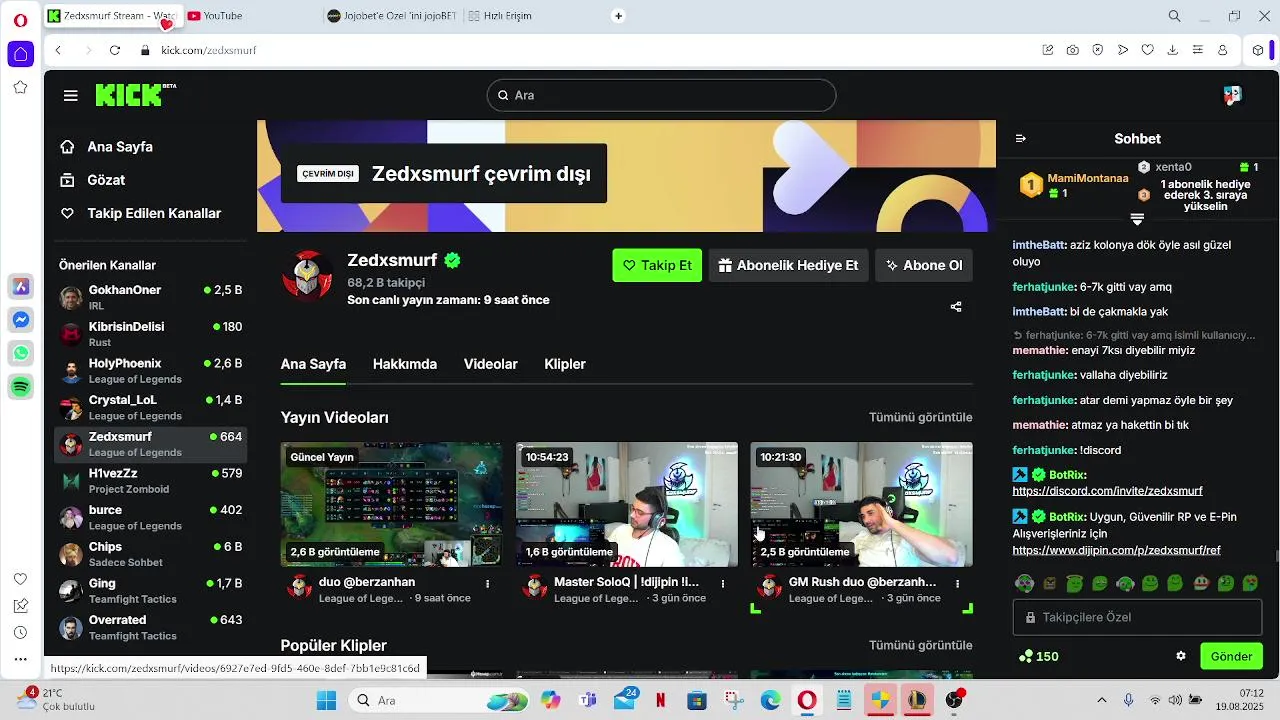Open Opera sidebar history clock

[x=20, y=633]
